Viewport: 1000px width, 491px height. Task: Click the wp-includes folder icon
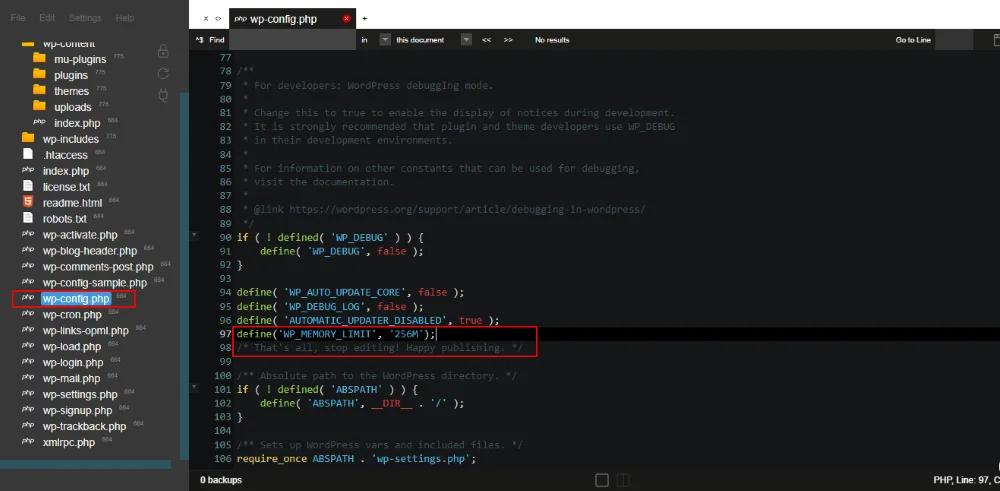[x=28, y=138]
